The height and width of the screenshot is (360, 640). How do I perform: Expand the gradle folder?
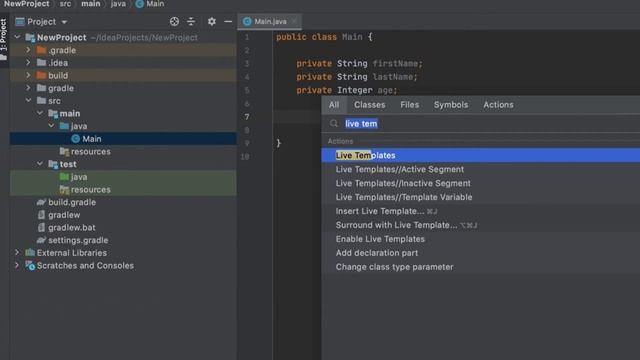tap(28, 88)
